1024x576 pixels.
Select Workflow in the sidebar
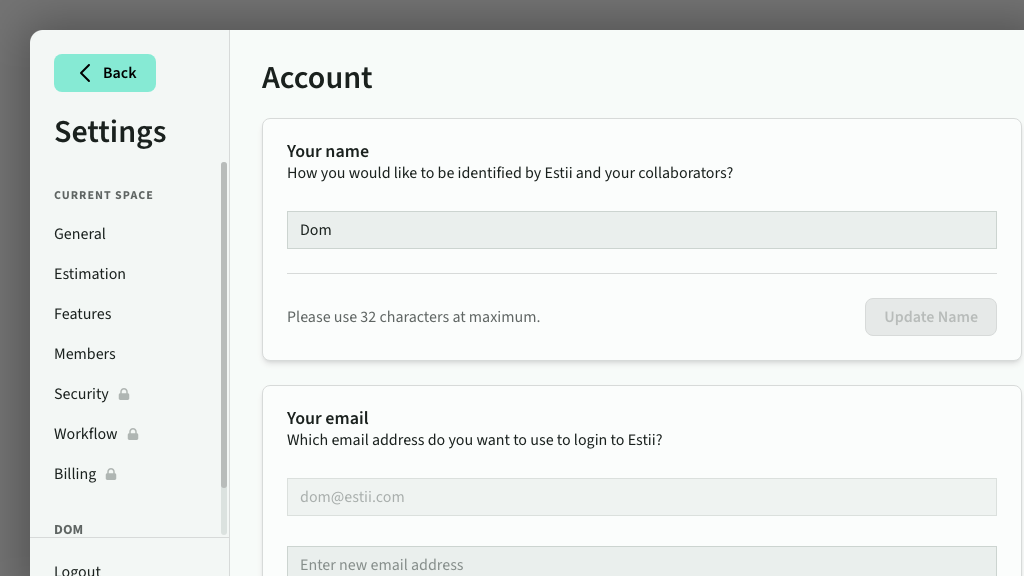(86, 434)
